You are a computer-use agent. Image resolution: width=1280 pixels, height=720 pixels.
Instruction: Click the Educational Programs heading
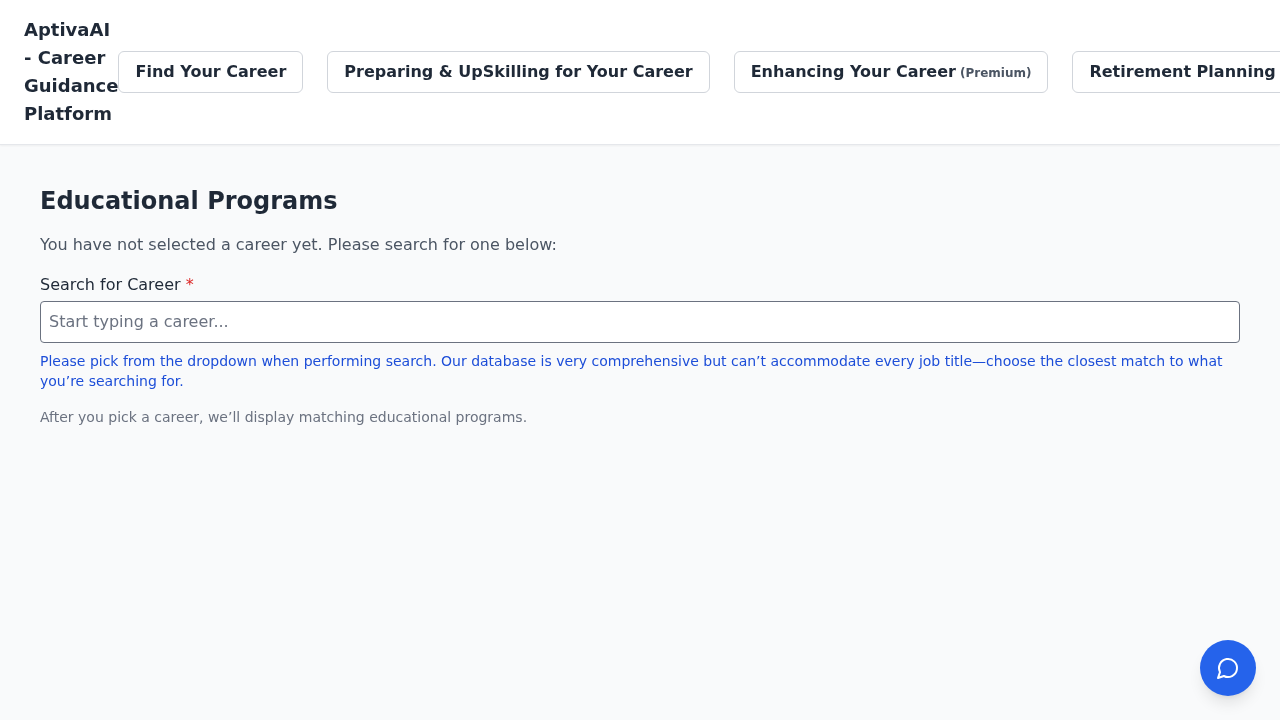coord(188,201)
